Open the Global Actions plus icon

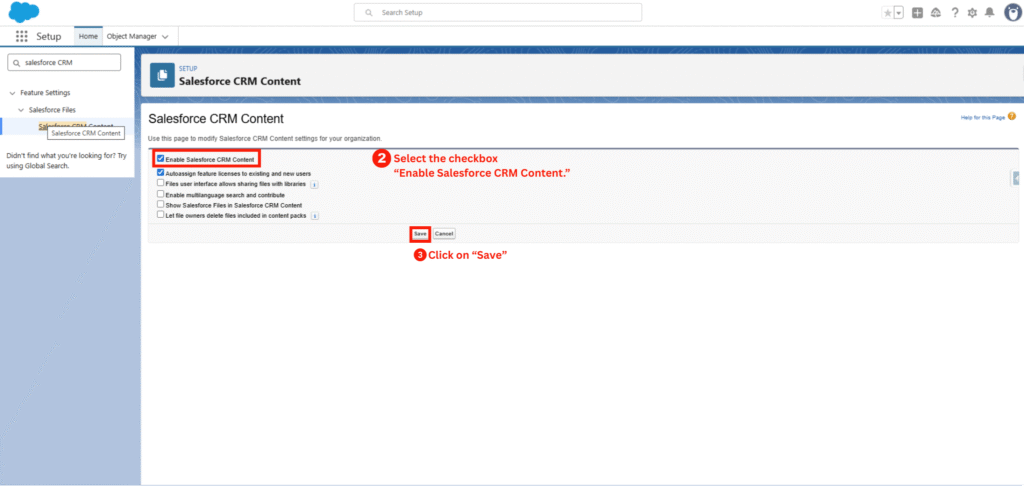coord(918,13)
